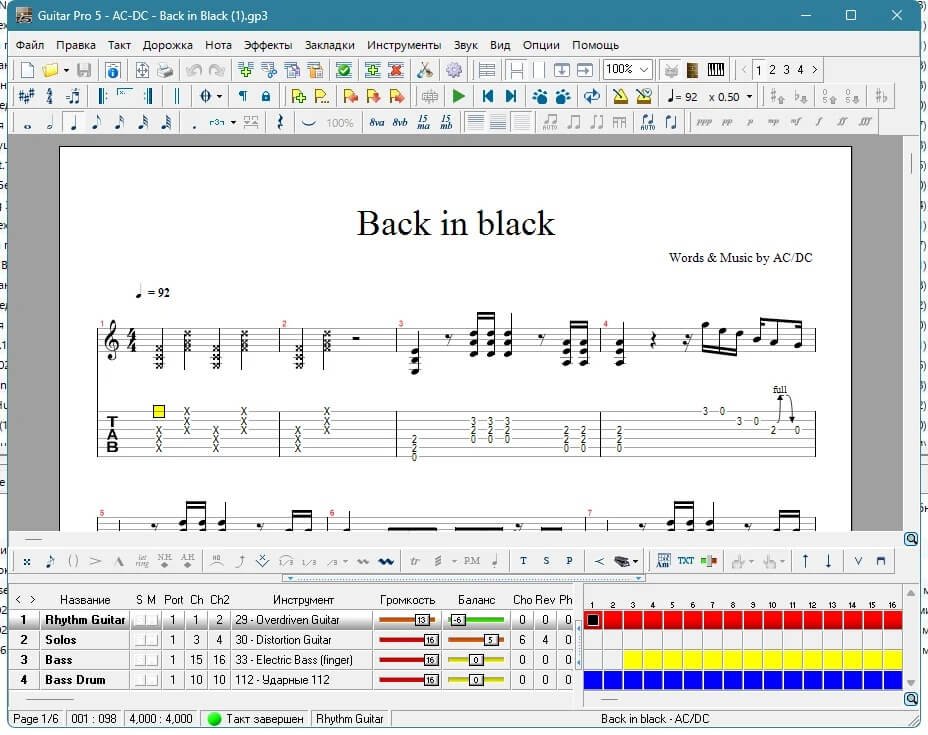Expand folder open recent dropdown arrow
This screenshot has width=928, height=735.
(x=66, y=70)
